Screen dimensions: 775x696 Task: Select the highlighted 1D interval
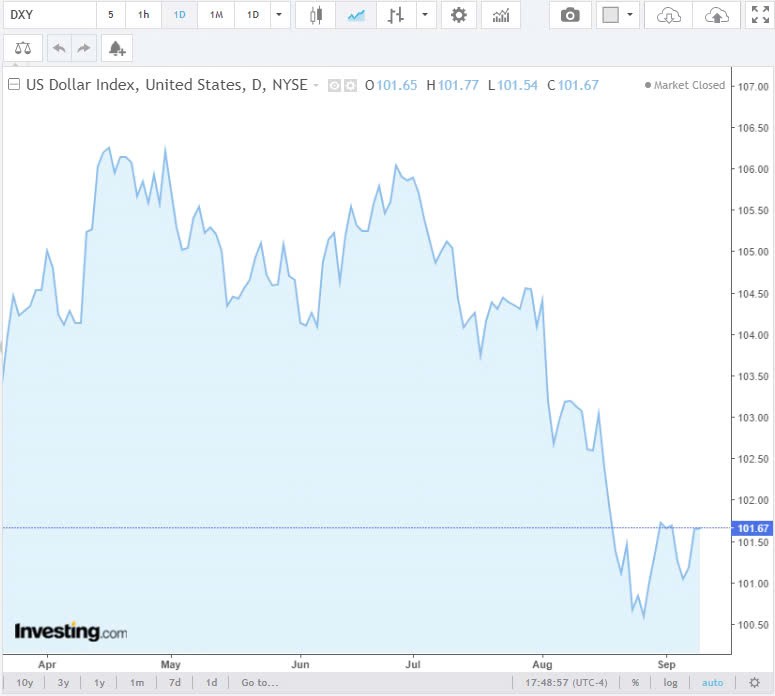tap(179, 15)
